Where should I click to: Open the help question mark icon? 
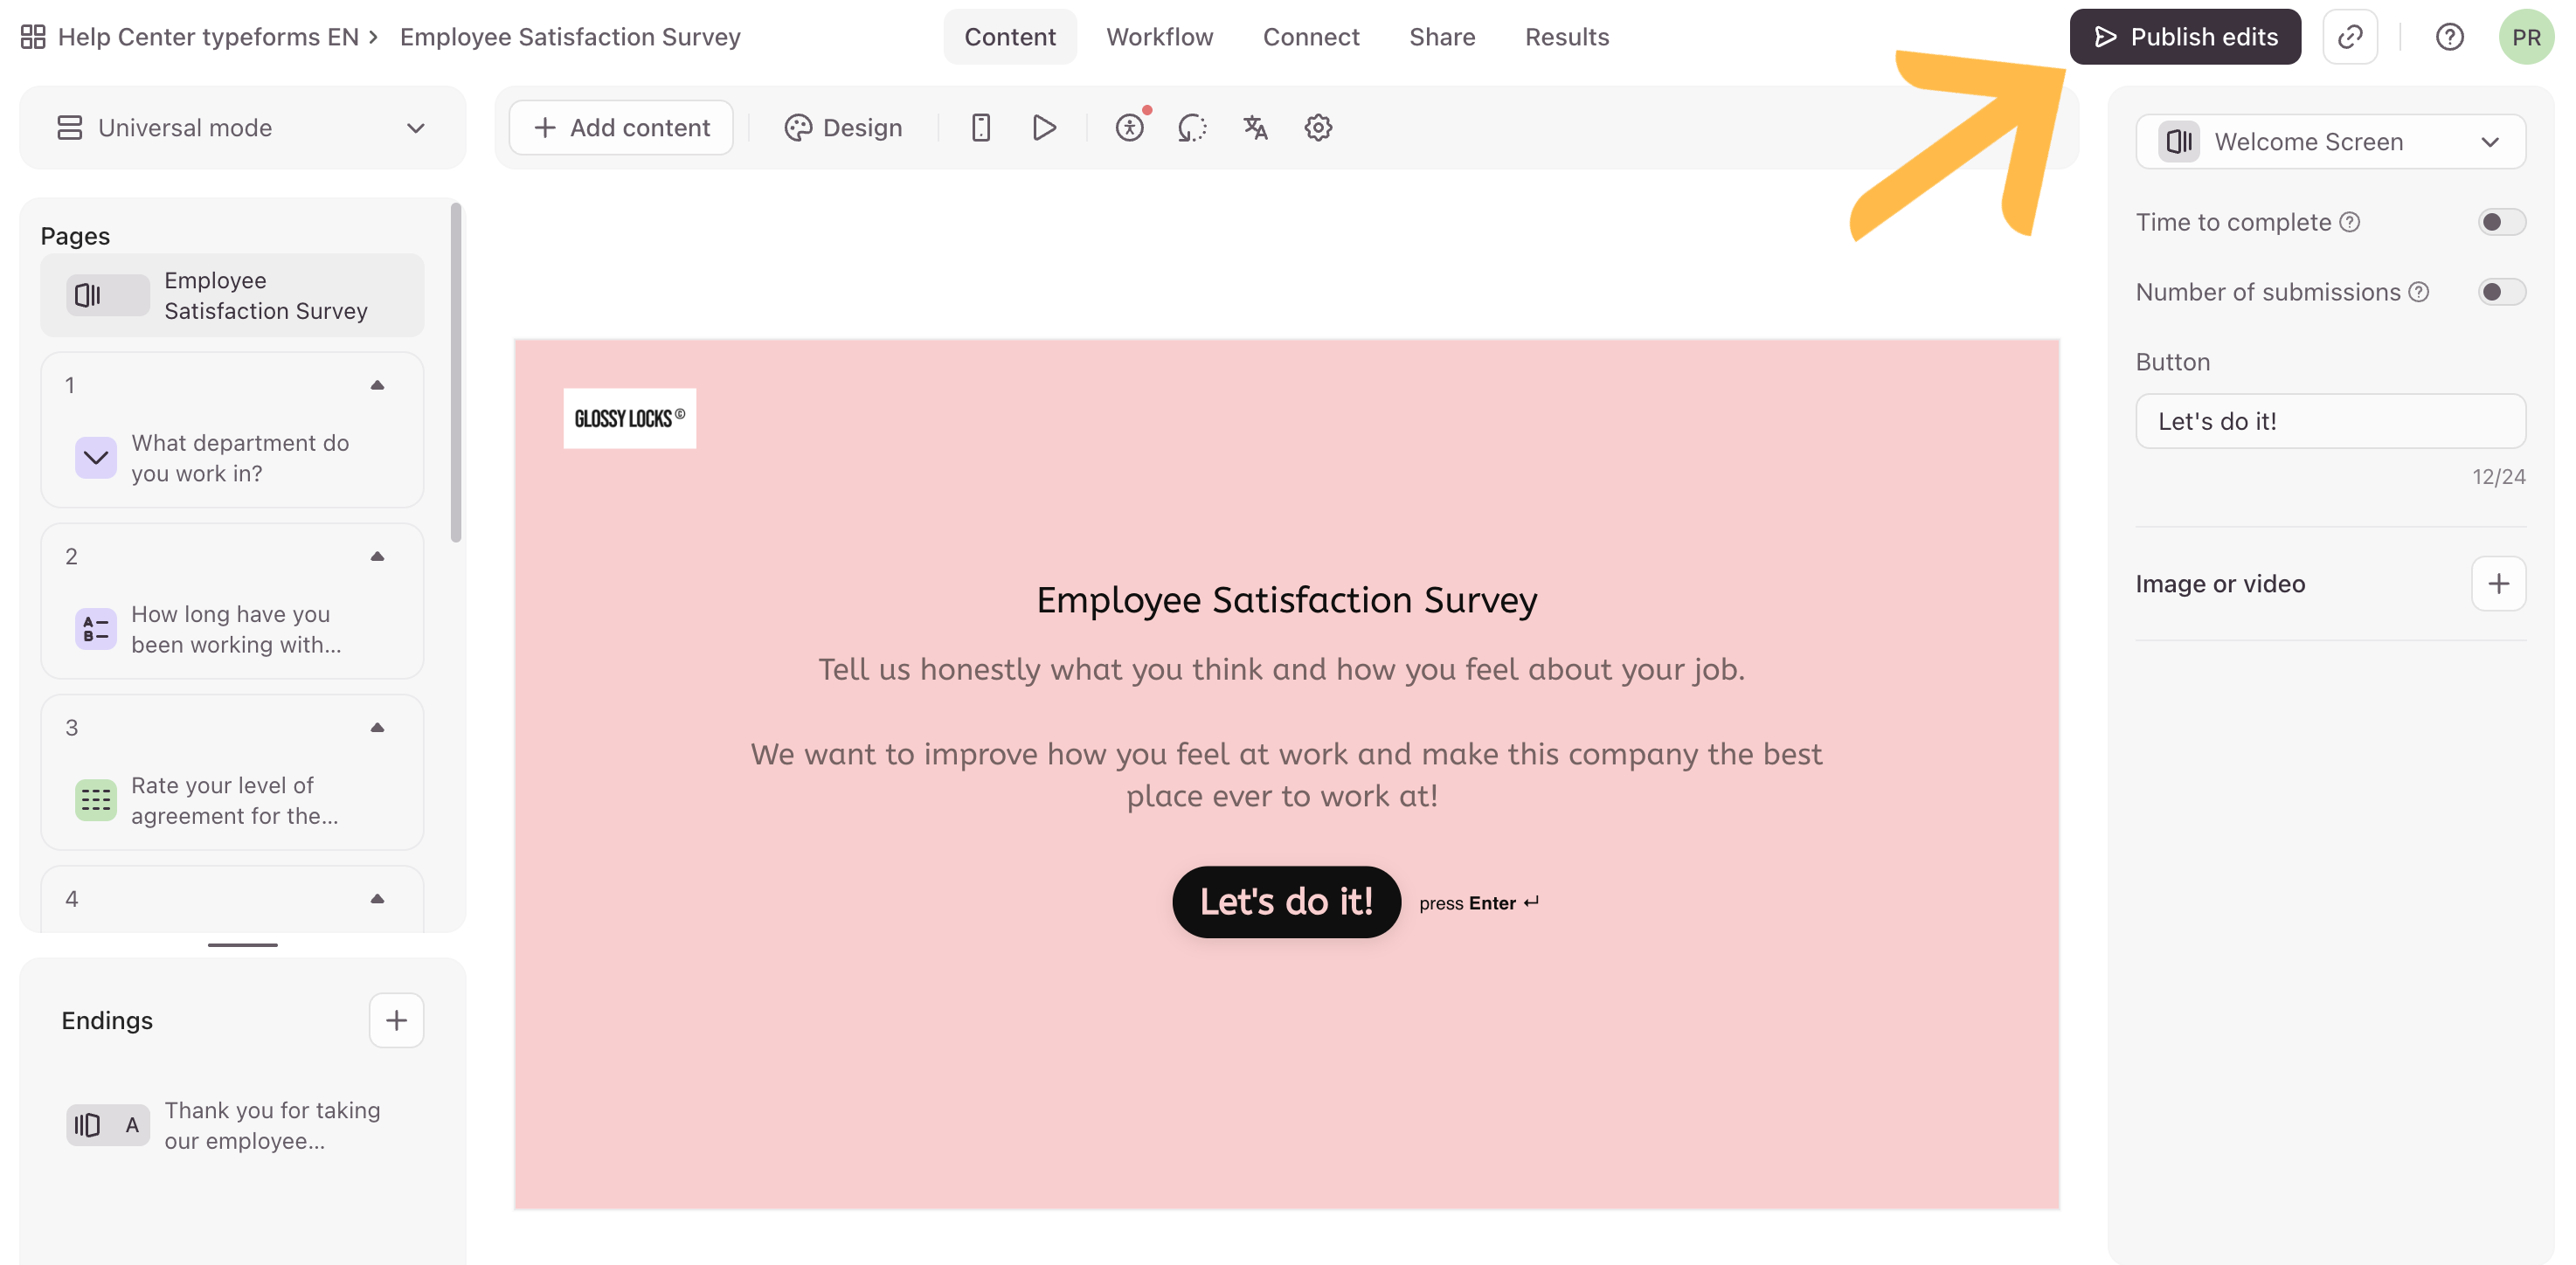(2449, 37)
